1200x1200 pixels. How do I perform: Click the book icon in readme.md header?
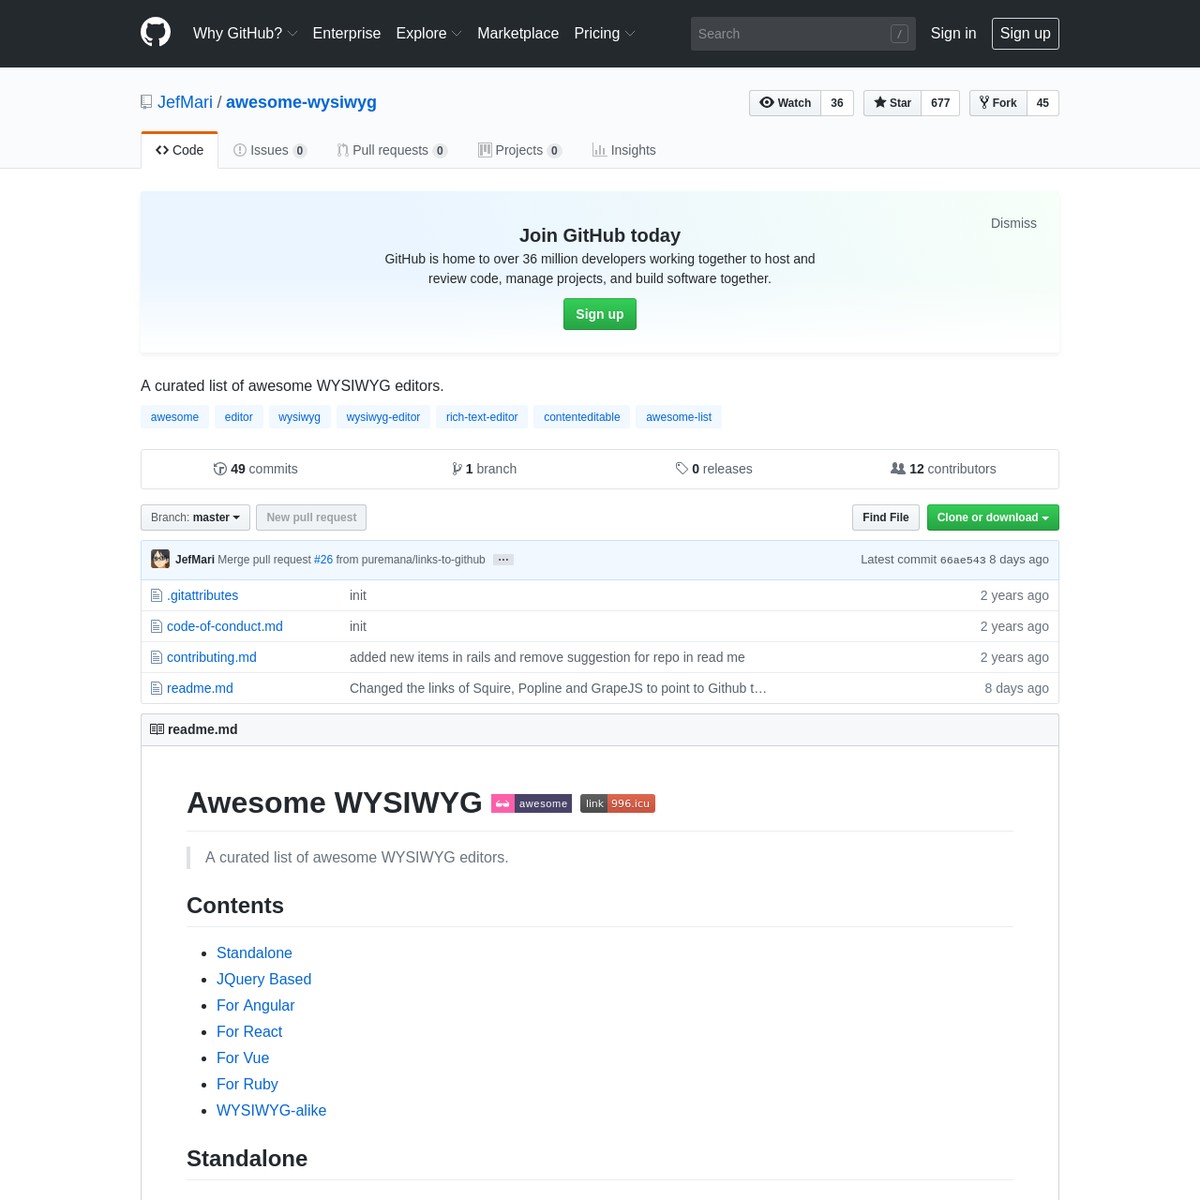[x=157, y=729]
